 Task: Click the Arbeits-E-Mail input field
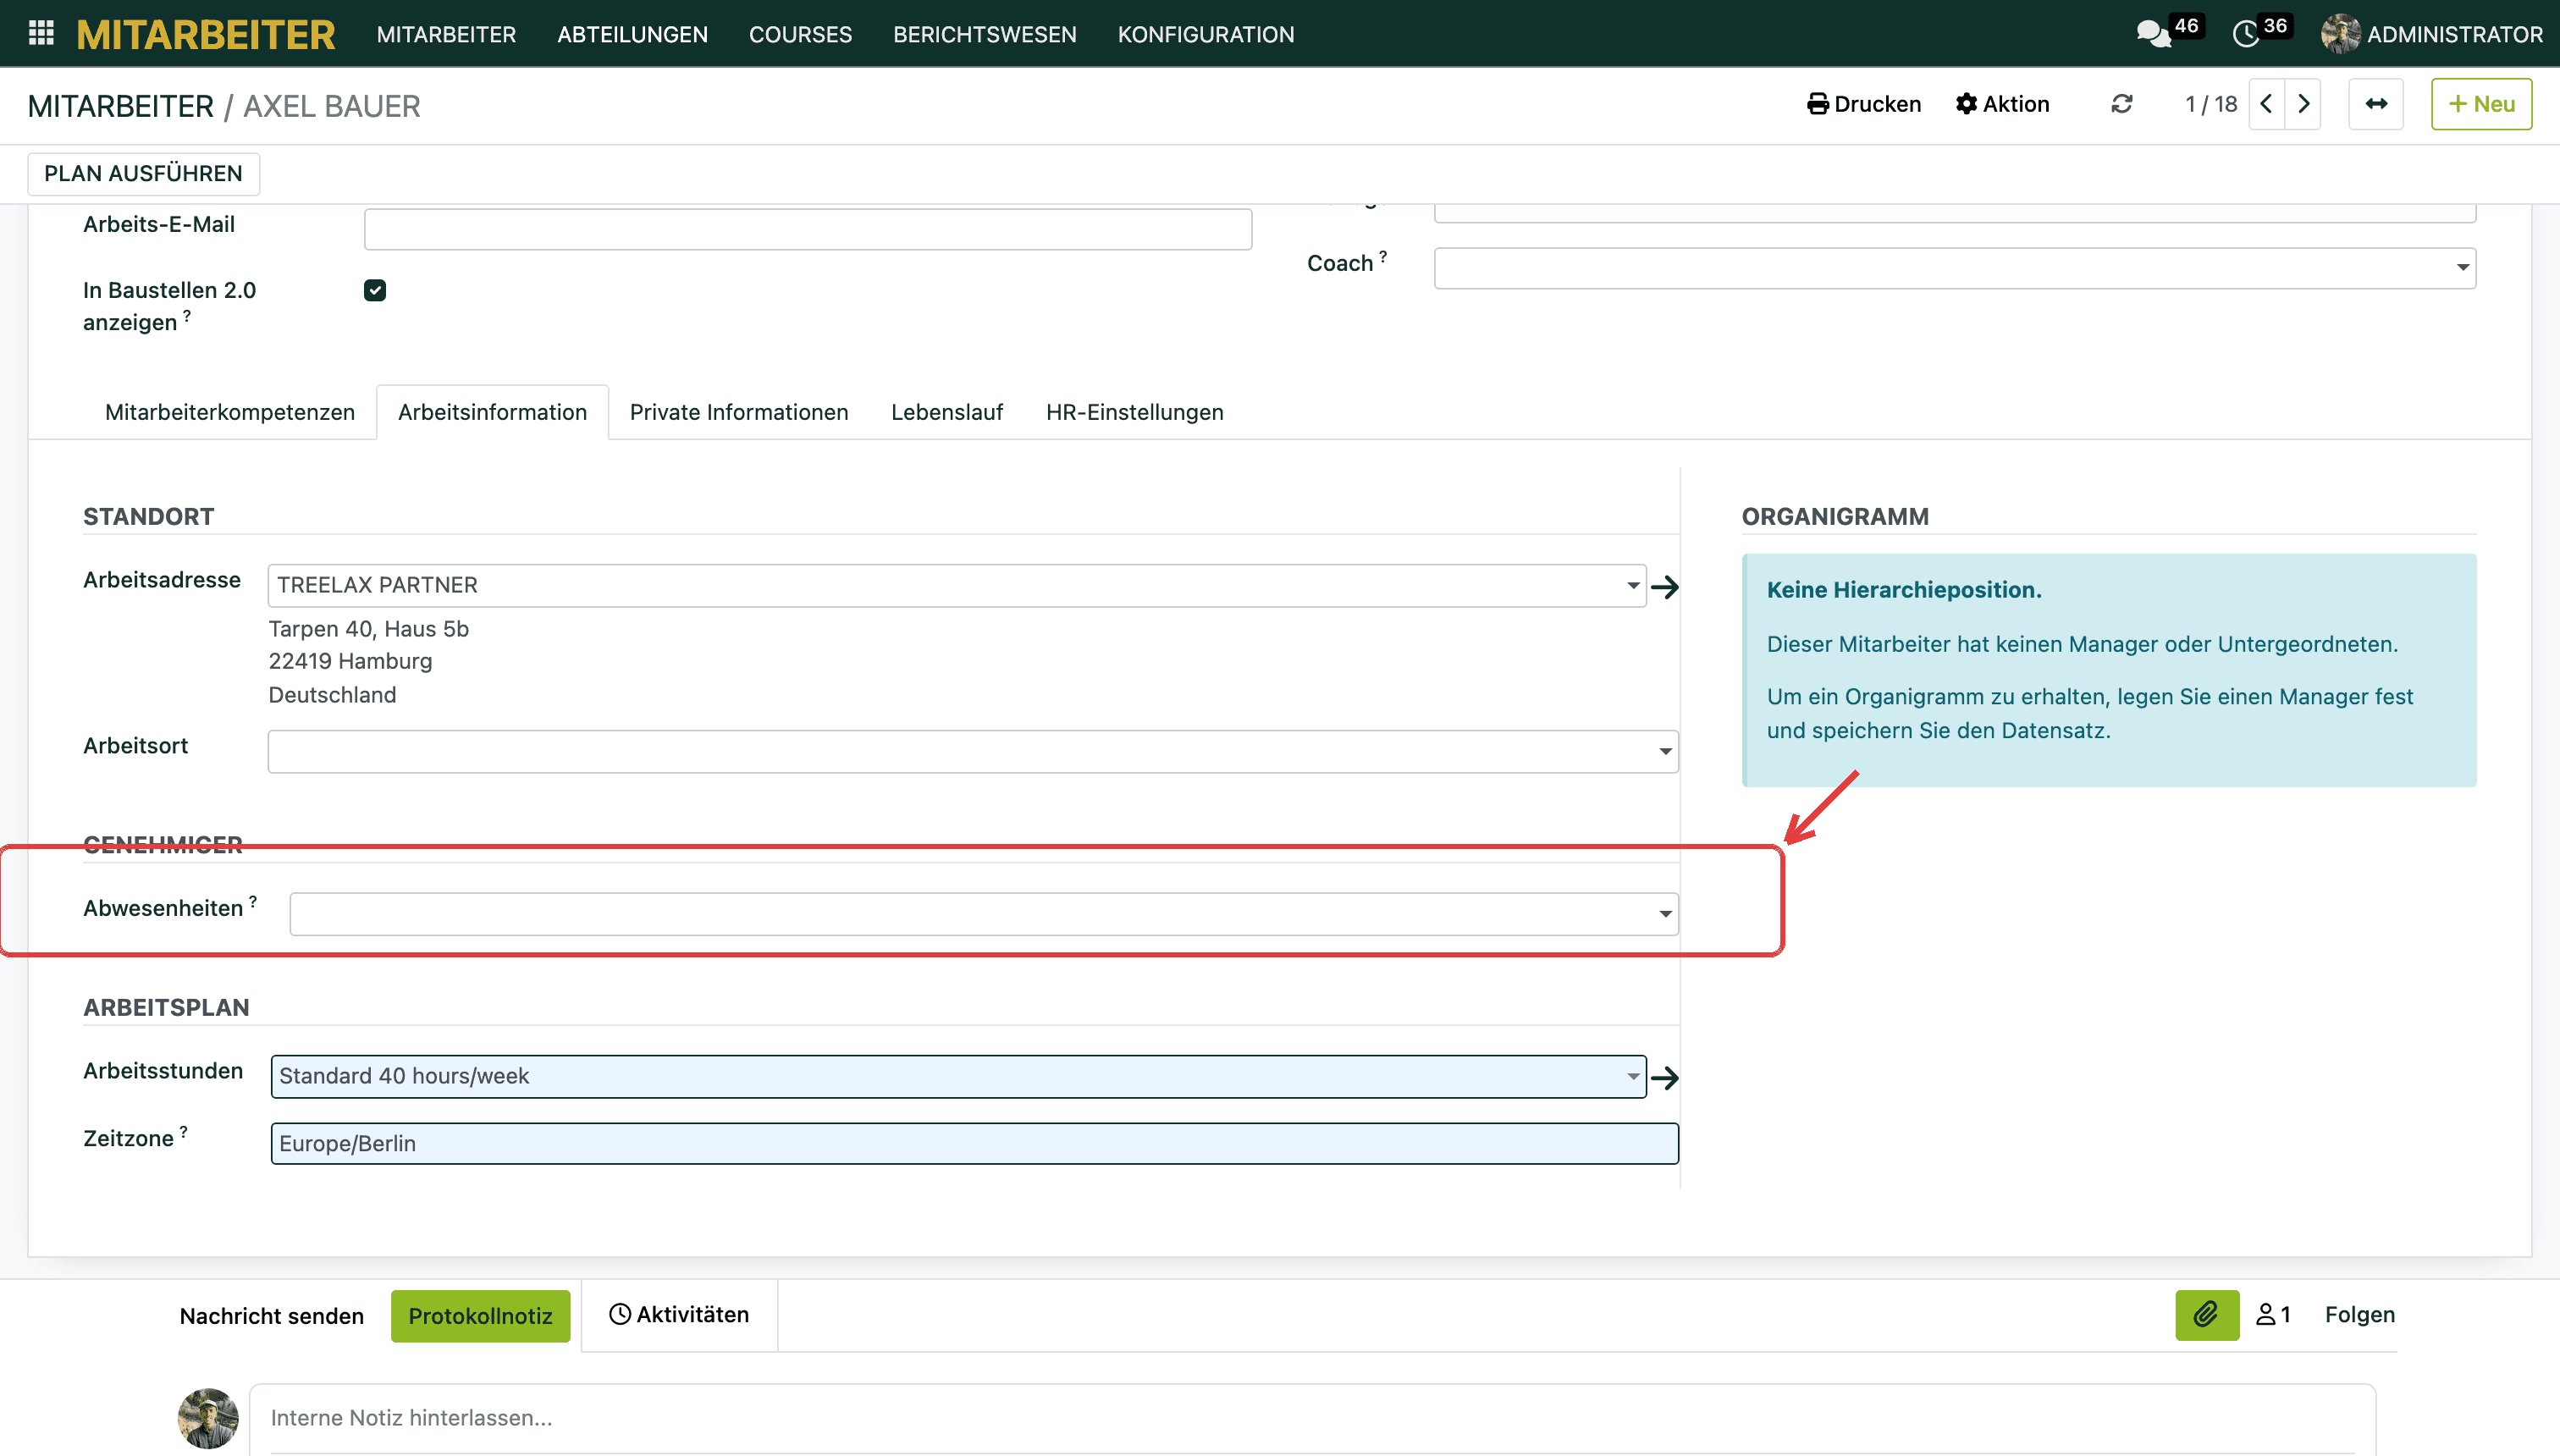[808, 229]
